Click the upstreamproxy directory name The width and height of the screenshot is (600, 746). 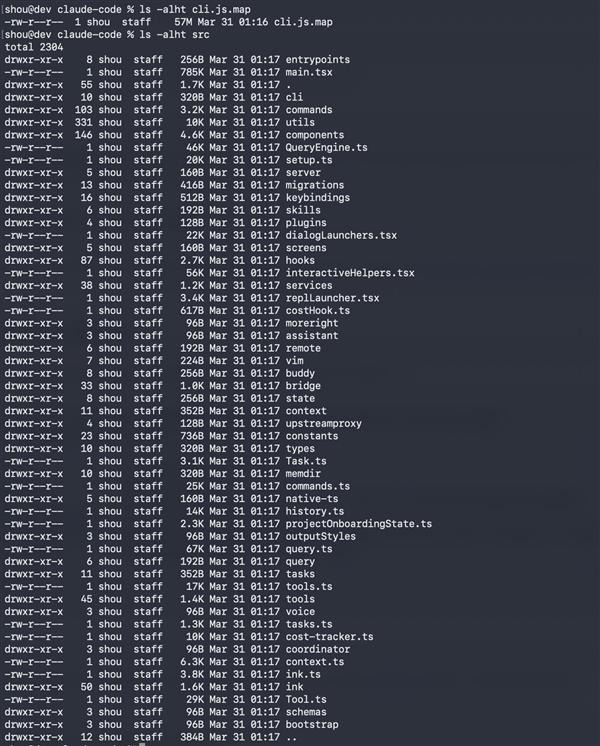pos(327,423)
